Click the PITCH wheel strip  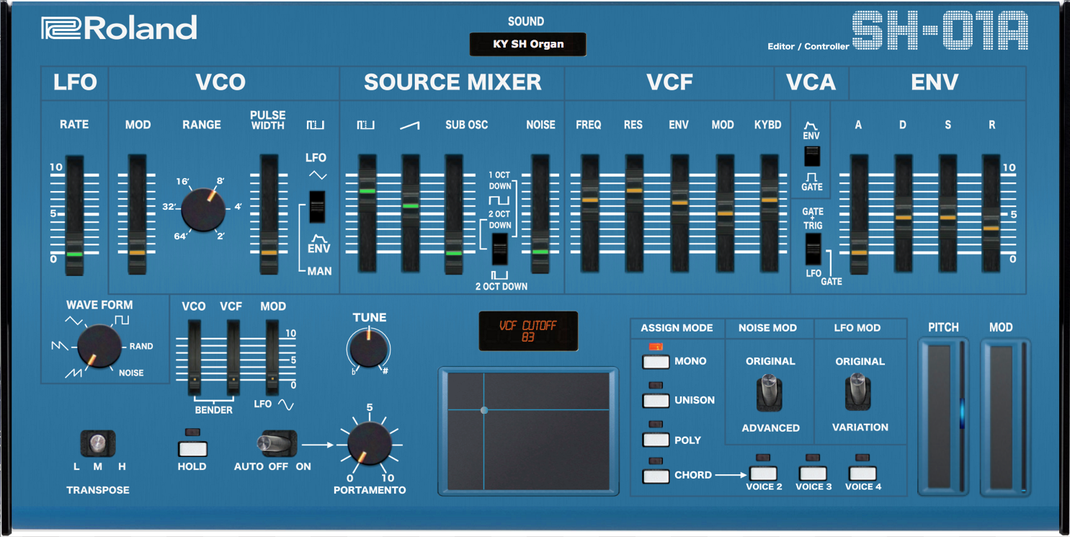click(944, 416)
